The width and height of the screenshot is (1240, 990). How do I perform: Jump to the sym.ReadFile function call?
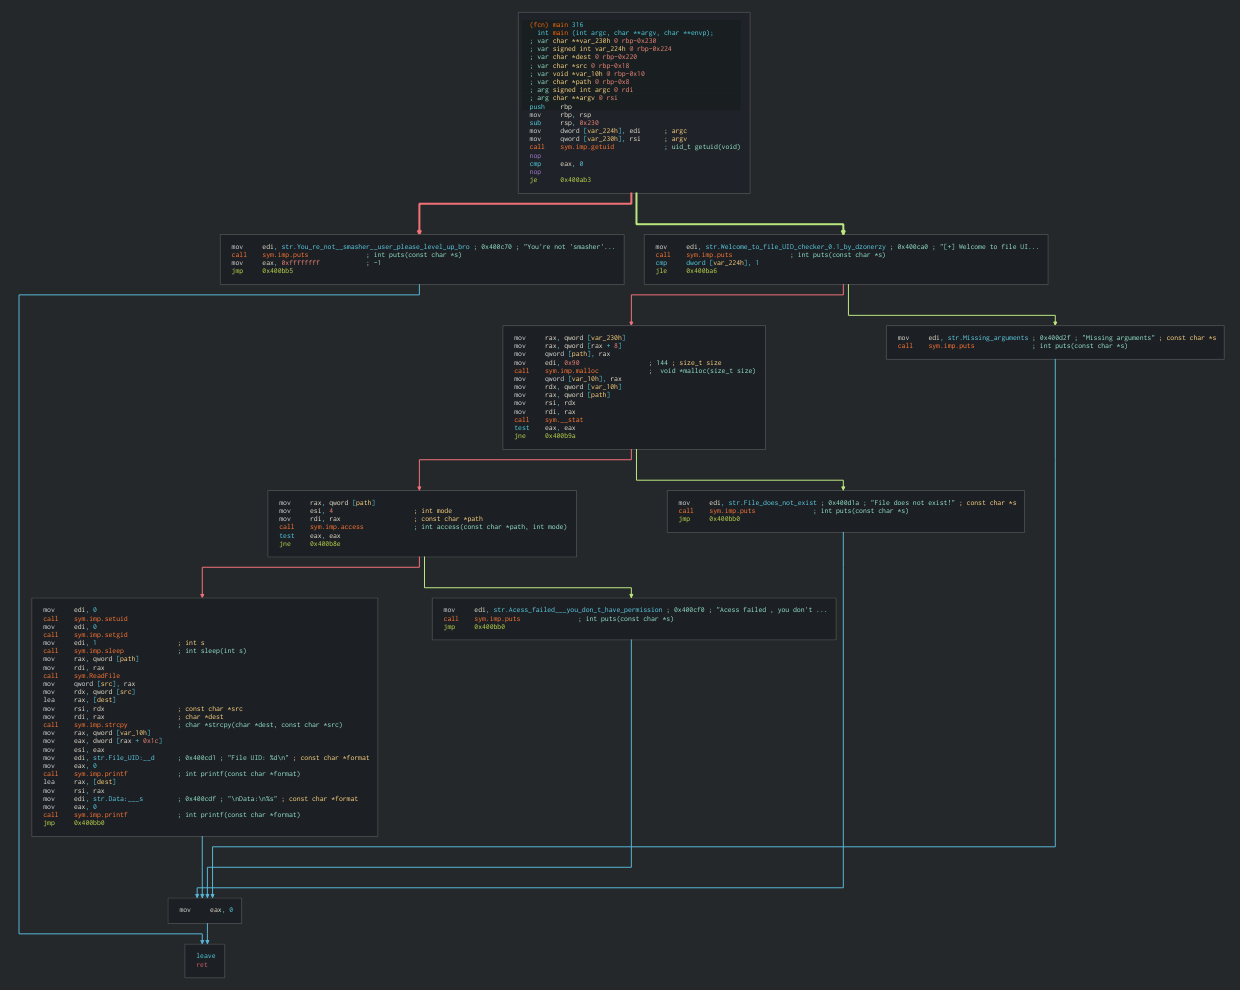[96, 676]
